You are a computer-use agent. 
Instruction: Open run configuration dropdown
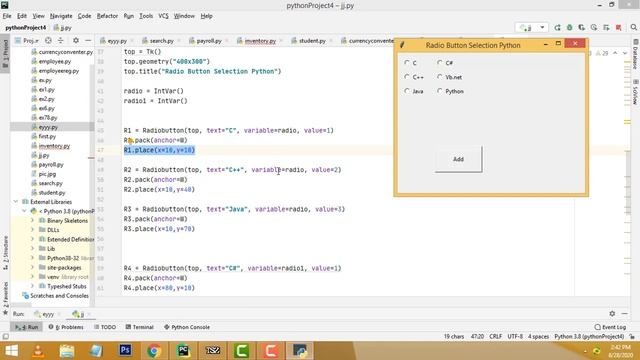(x=531, y=27)
